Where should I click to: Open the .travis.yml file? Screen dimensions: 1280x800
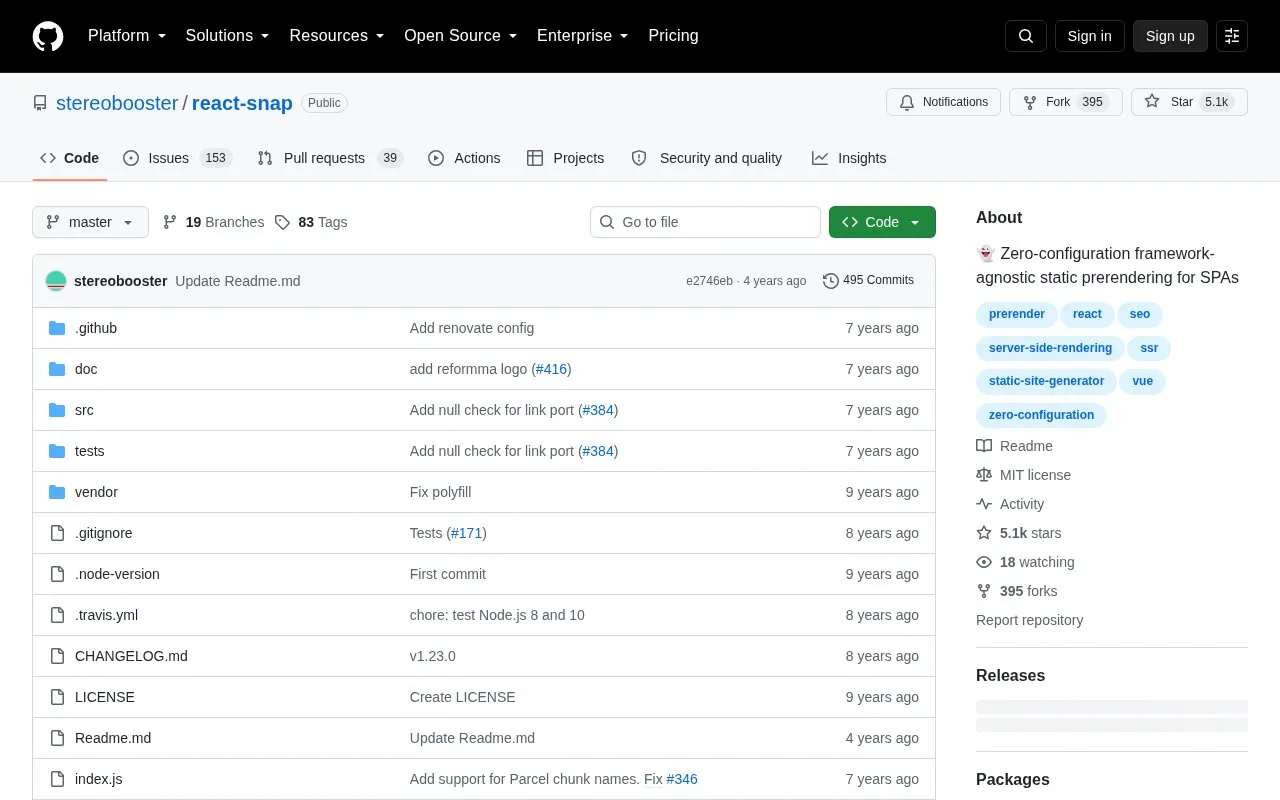106,615
